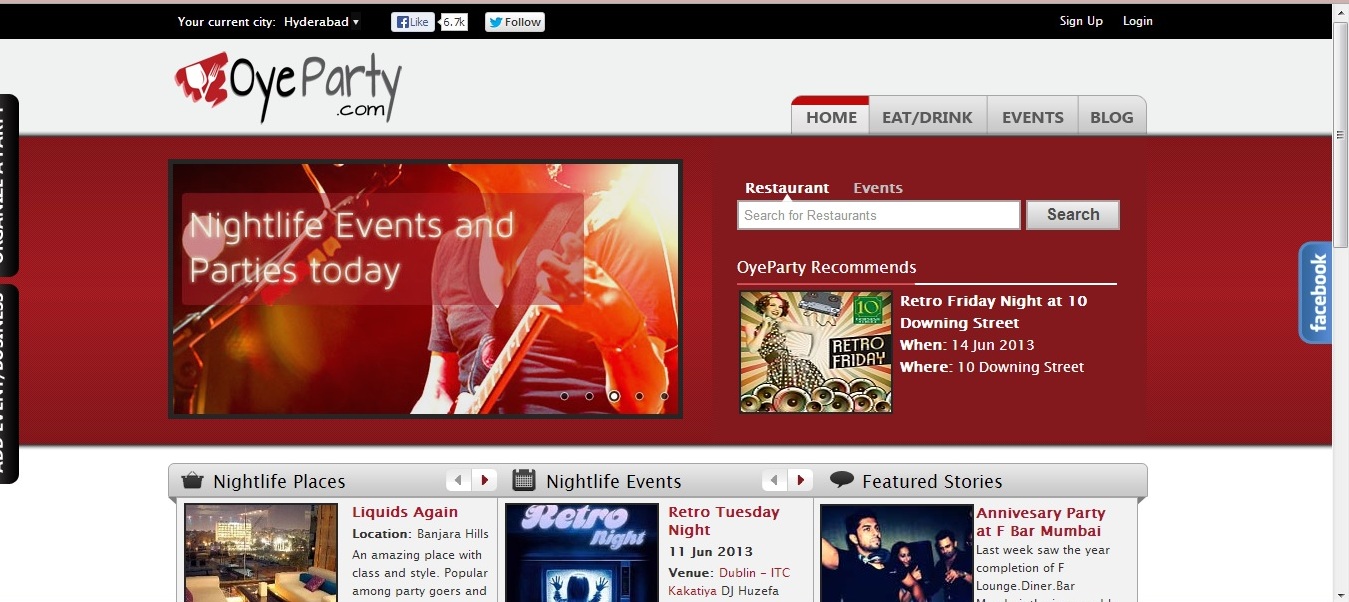The height and width of the screenshot is (602, 1349).
Task: Click the Login link
Action: [x=1138, y=21]
